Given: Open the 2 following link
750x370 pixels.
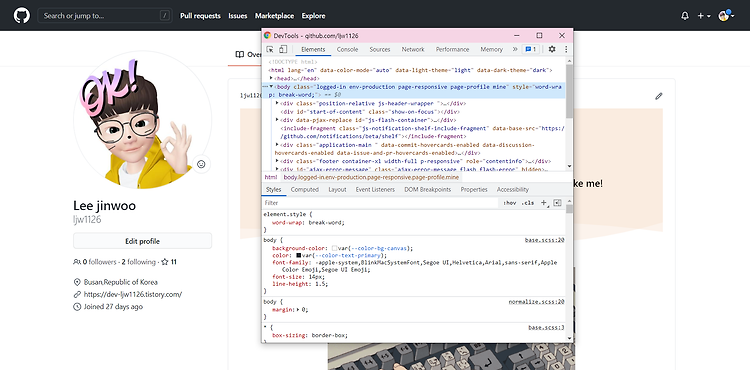Looking at the screenshot, I should pyautogui.click(x=139, y=262).
